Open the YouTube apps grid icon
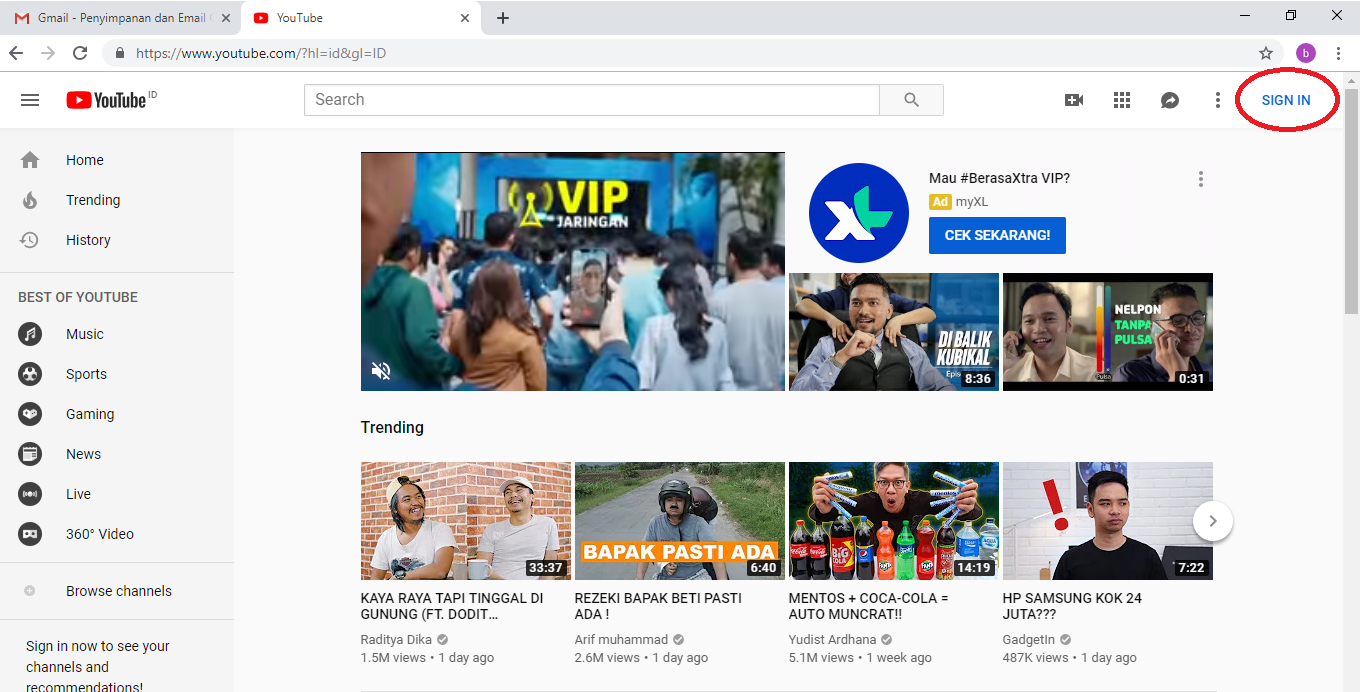This screenshot has width=1362, height=692. point(1121,99)
